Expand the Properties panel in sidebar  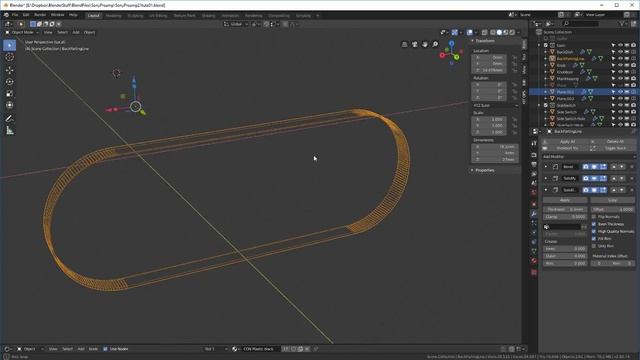click(484, 170)
